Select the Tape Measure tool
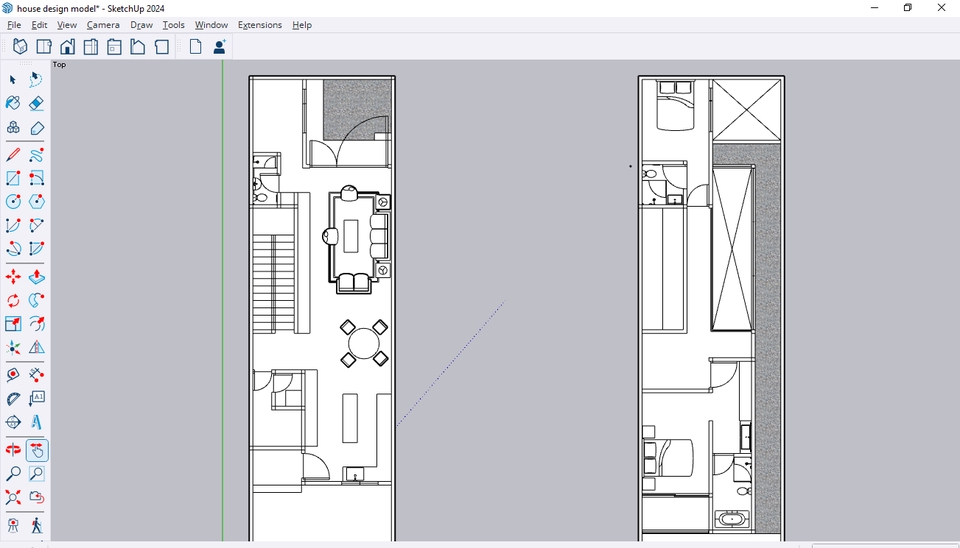960x548 pixels. pyautogui.click(x=13, y=375)
